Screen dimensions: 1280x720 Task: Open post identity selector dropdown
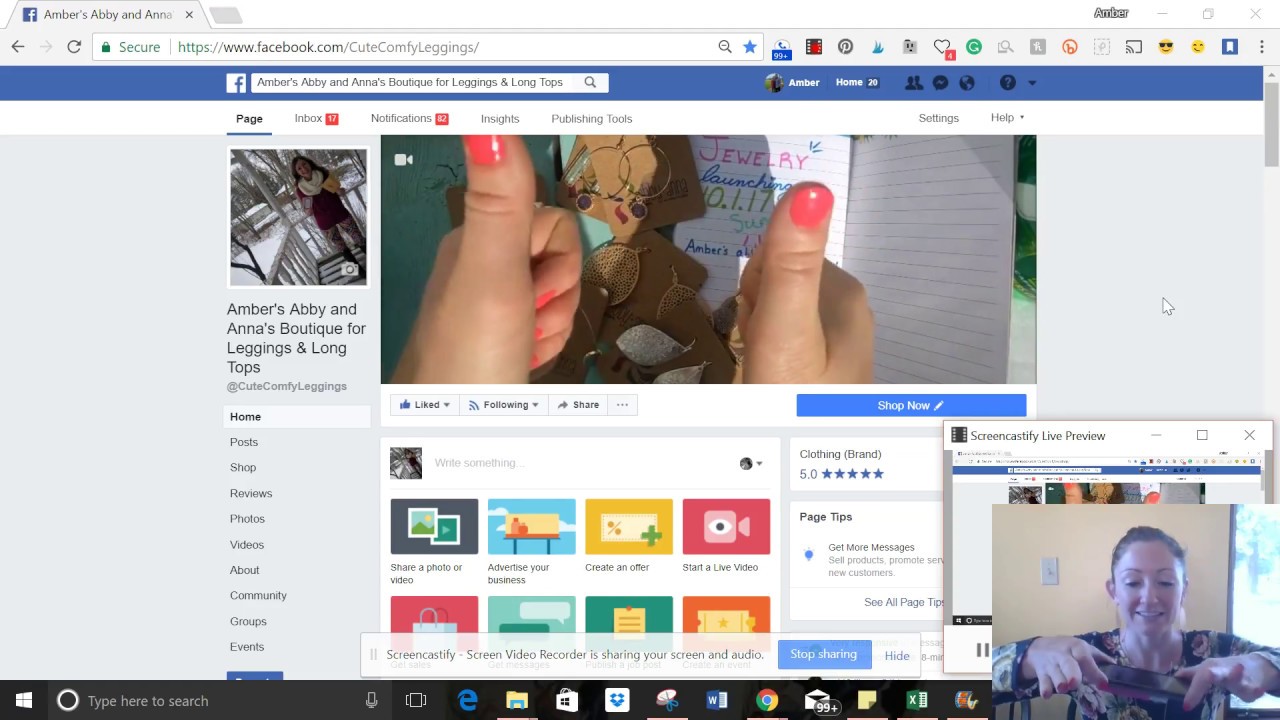tap(751, 463)
